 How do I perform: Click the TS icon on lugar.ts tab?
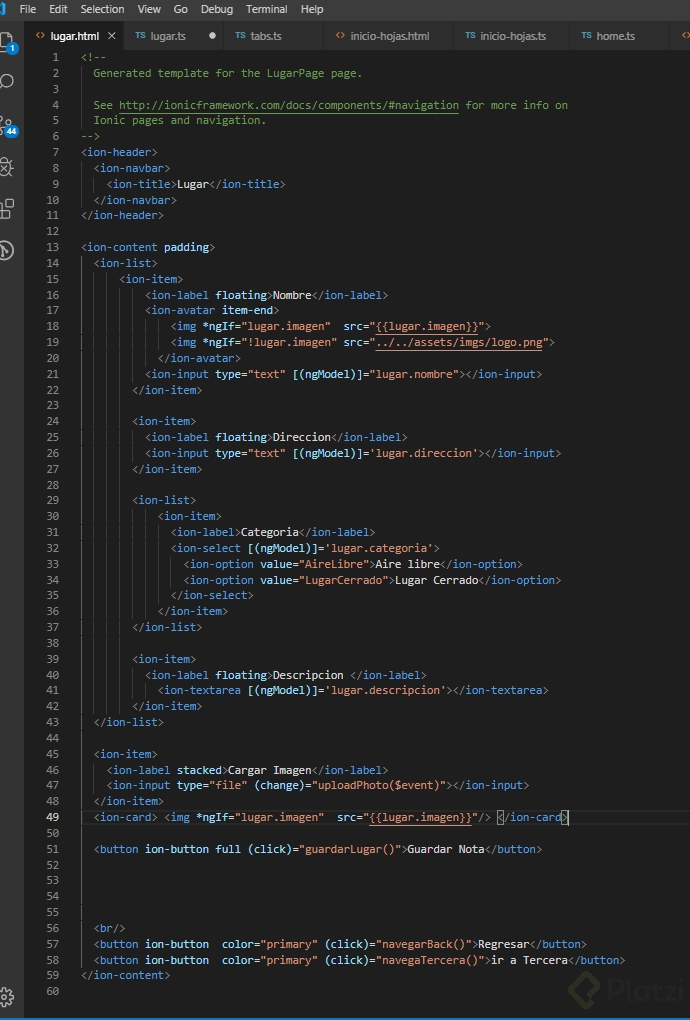tap(140, 36)
